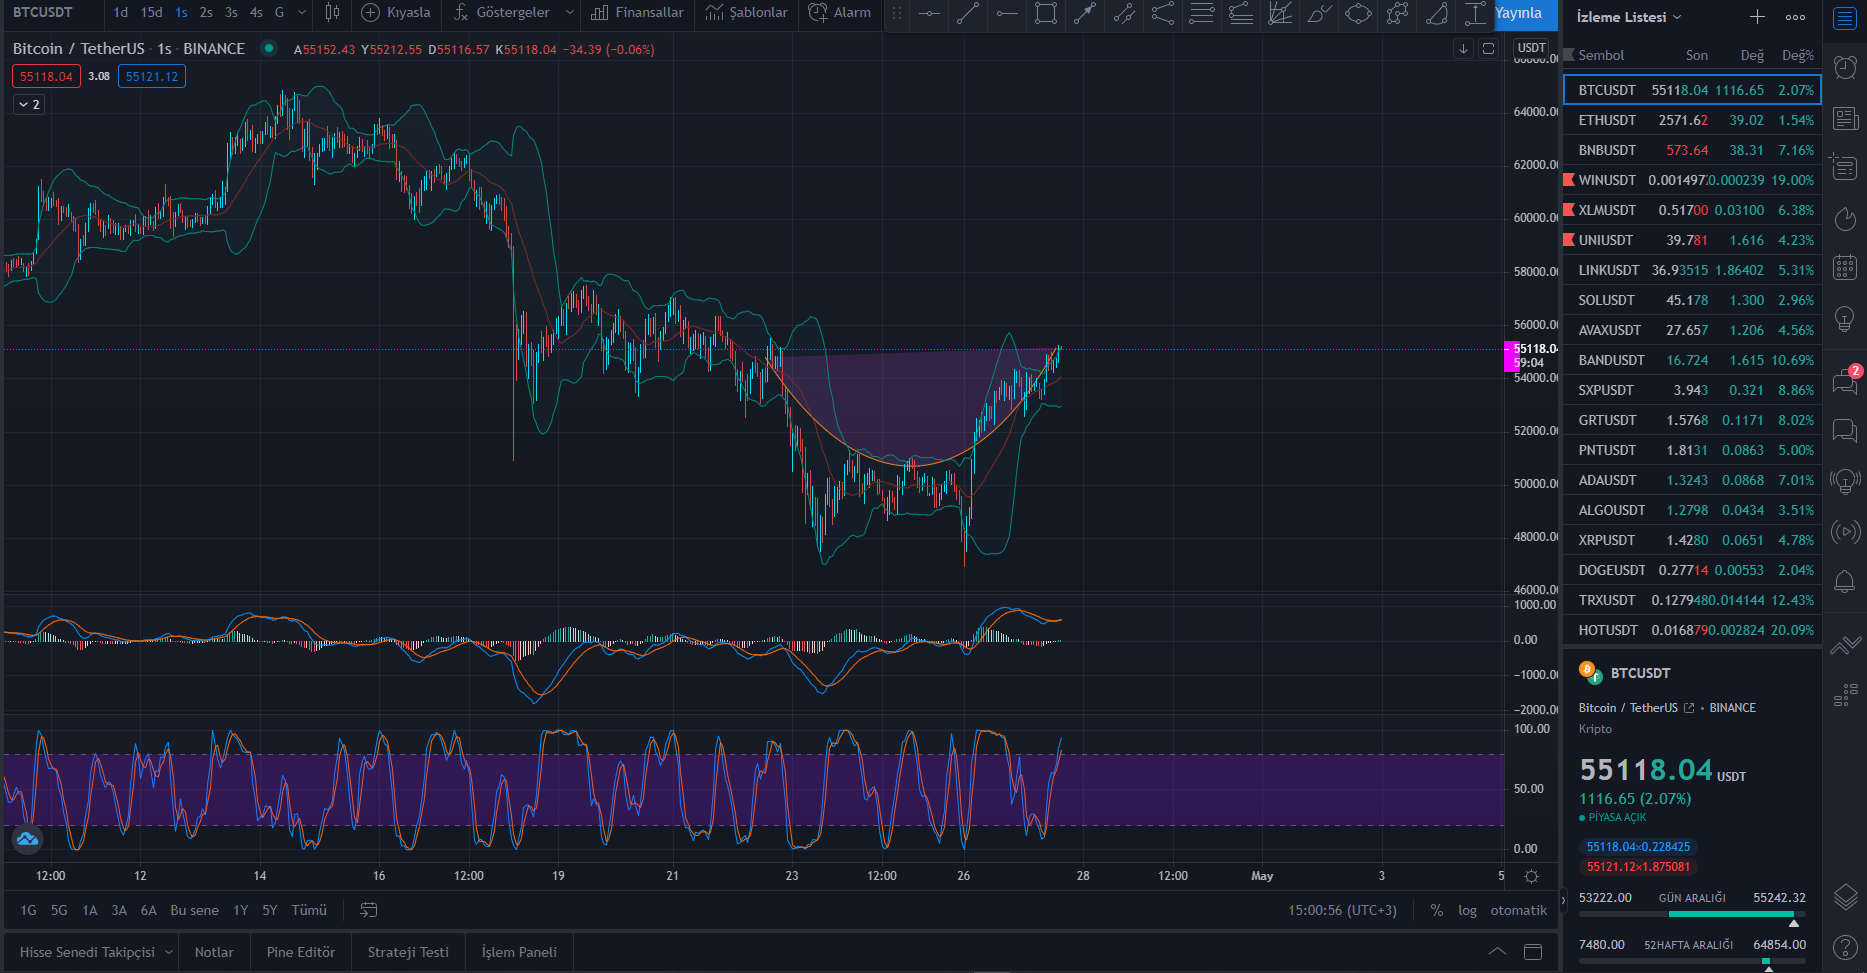Toggle the flag on WINUSDT row
This screenshot has width=1867, height=973.
1569,180
